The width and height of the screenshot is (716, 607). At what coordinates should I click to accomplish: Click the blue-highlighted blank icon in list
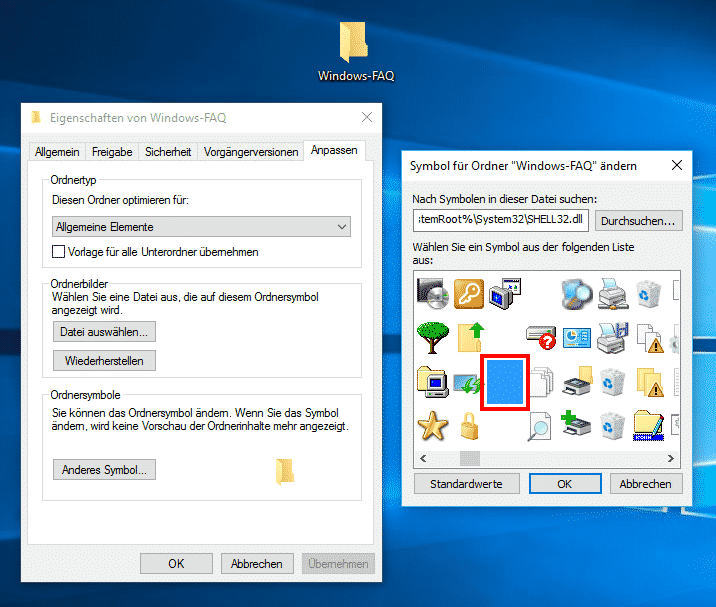pos(505,382)
